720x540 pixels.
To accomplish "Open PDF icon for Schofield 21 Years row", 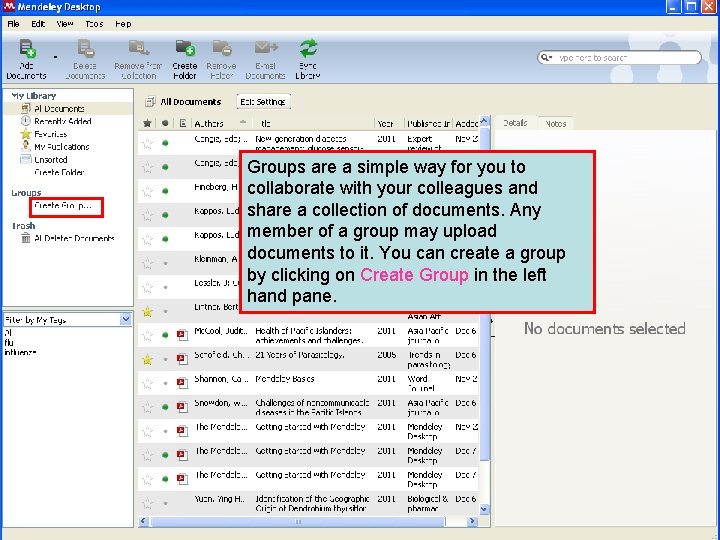I will pyautogui.click(x=182, y=359).
